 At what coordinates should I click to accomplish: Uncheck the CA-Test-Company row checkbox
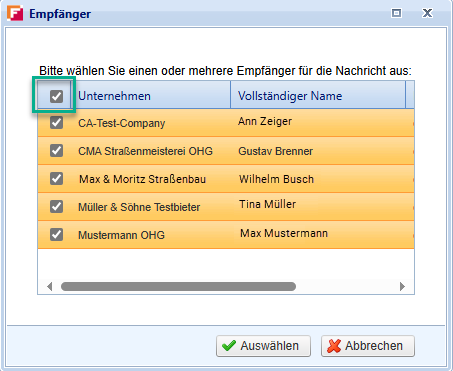point(56,123)
